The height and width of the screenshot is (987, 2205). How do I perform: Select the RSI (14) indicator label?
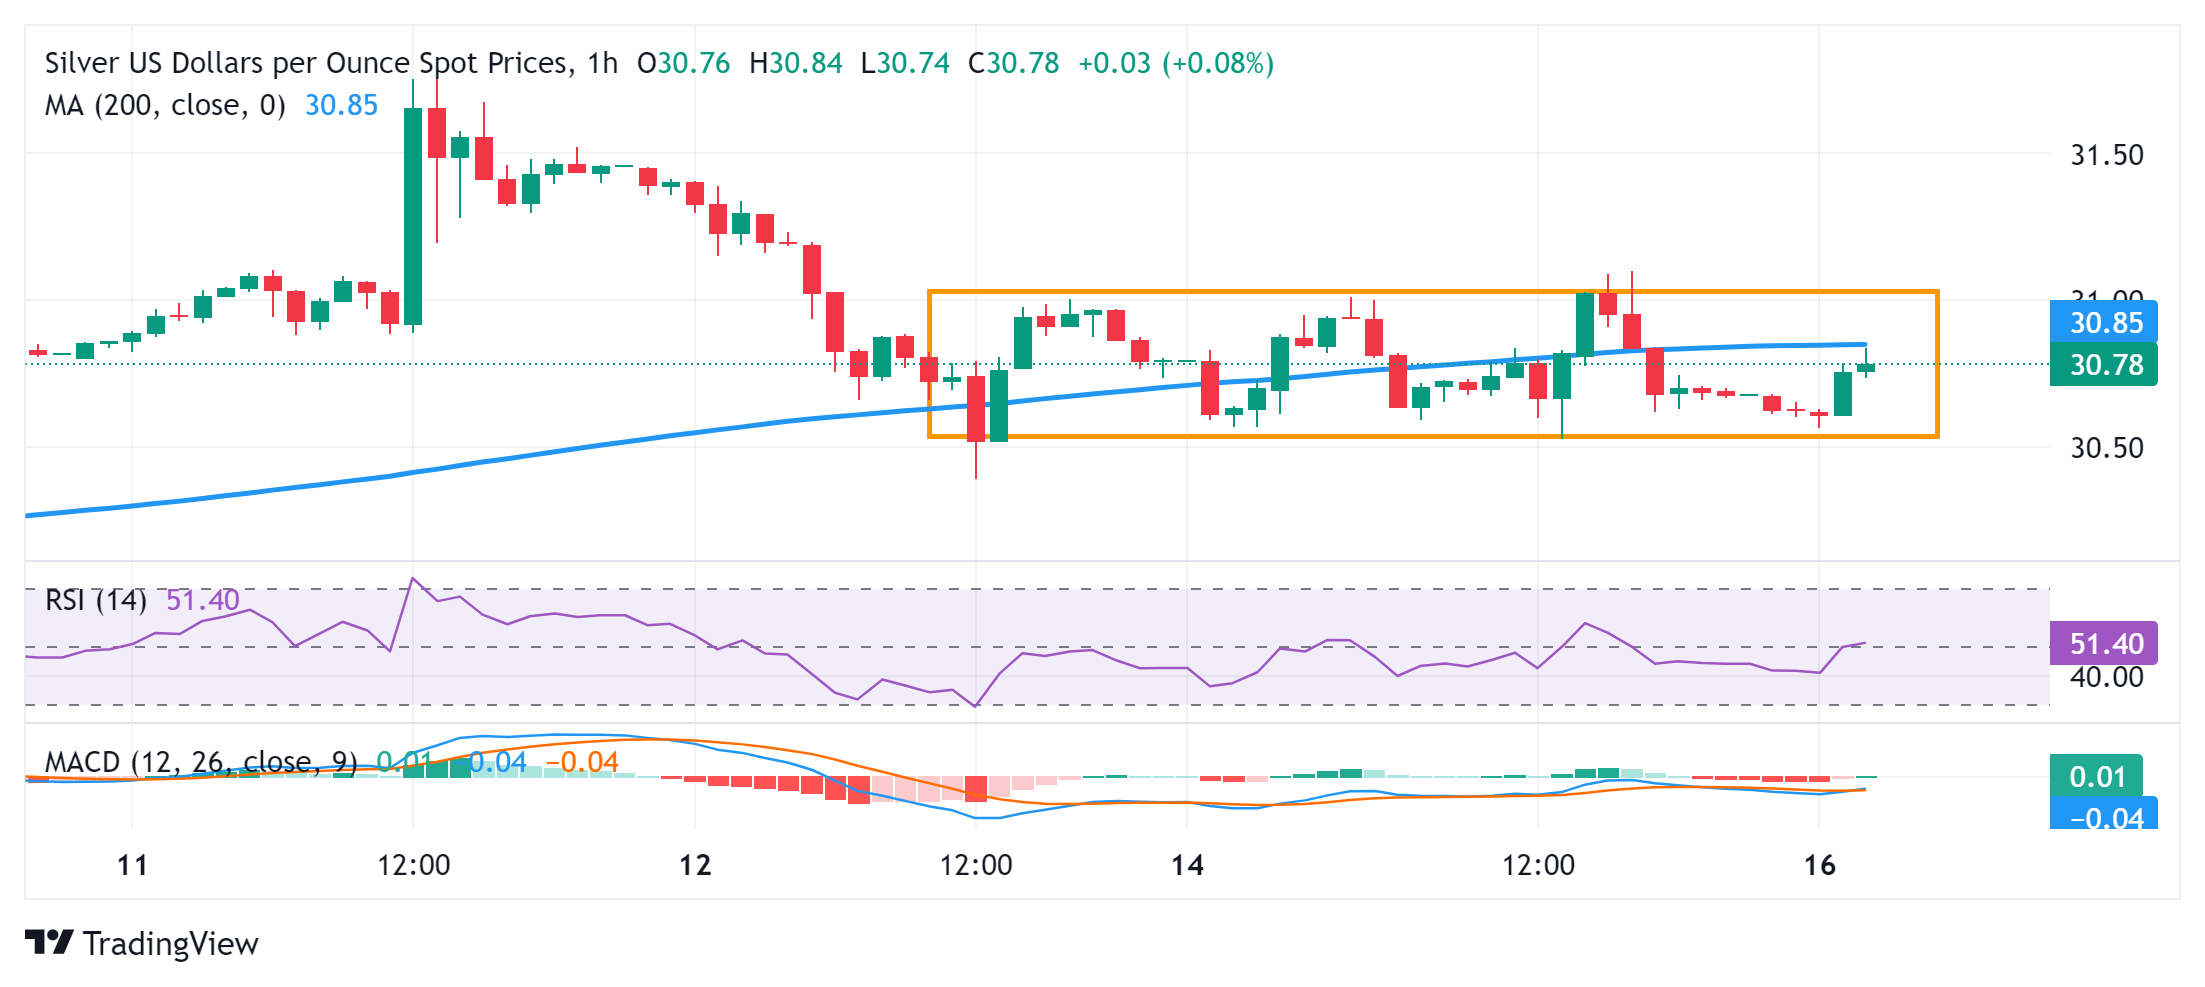tap(96, 600)
